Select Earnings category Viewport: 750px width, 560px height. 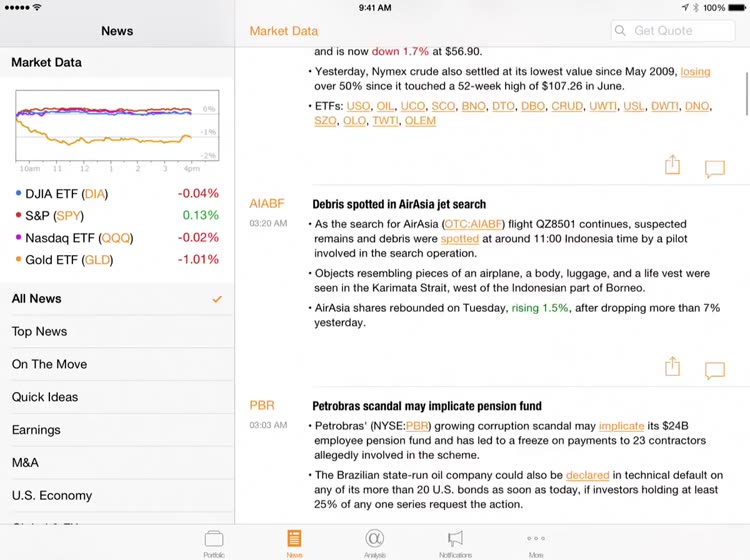[x=117, y=430]
